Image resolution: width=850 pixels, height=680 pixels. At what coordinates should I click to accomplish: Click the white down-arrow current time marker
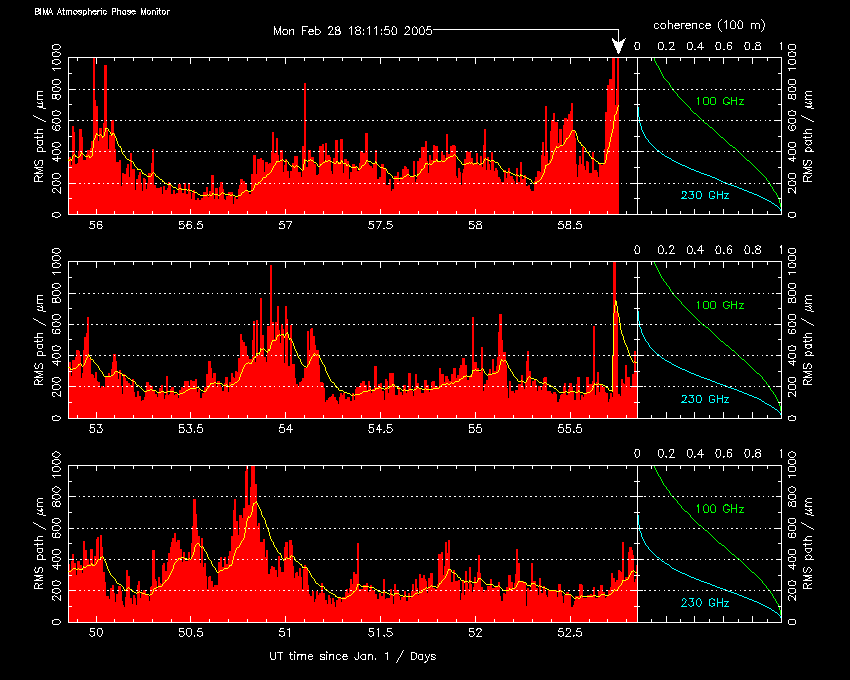pos(619,45)
